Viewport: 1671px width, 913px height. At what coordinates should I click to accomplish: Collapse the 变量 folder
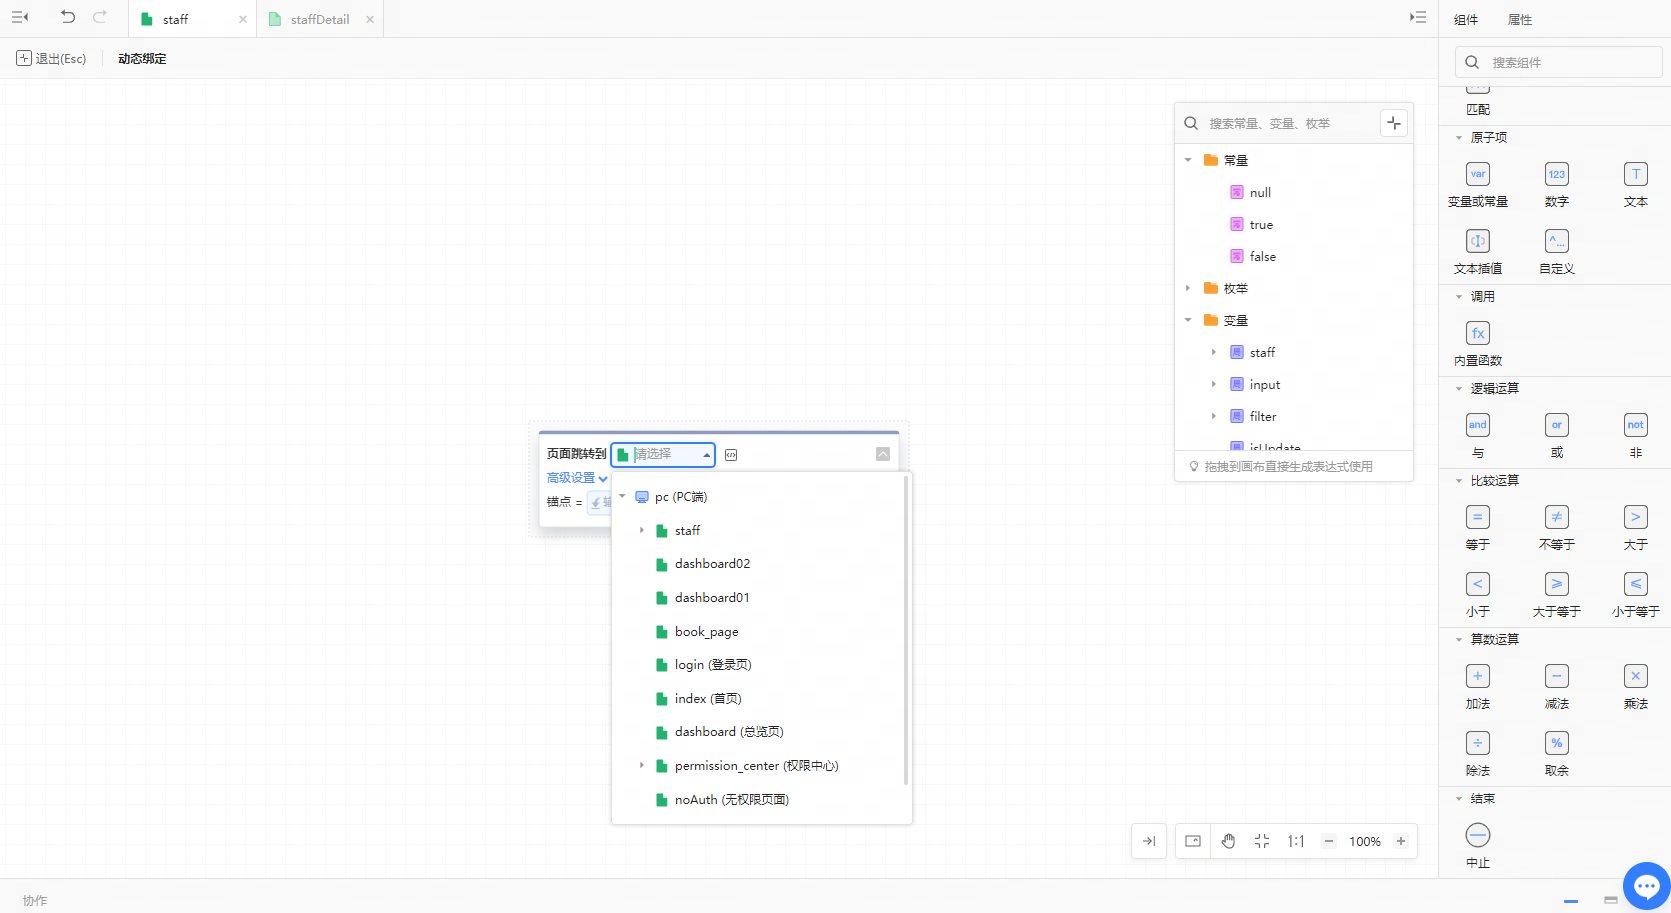click(x=1188, y=320)
